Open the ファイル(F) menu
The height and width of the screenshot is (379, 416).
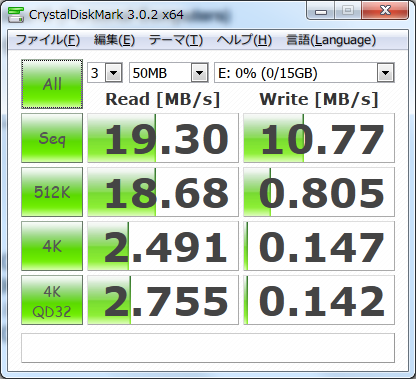tap(48, 40)
